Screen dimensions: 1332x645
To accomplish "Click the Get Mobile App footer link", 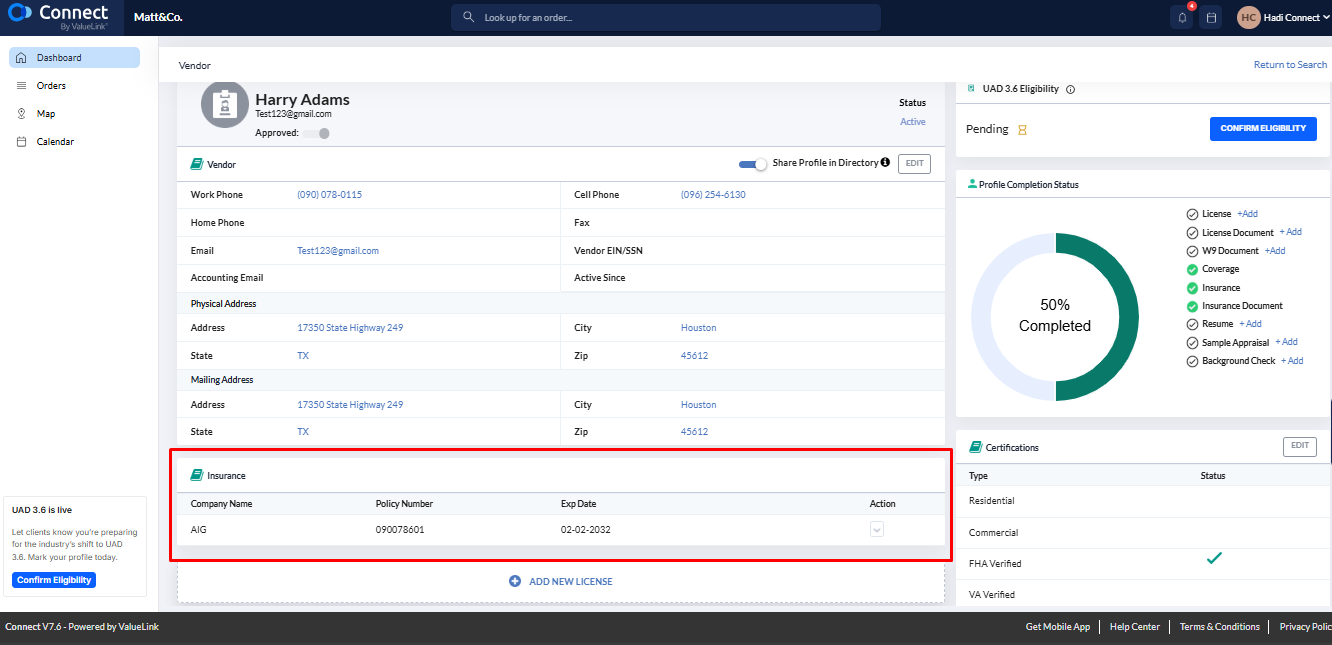I will coord(1058,627).
